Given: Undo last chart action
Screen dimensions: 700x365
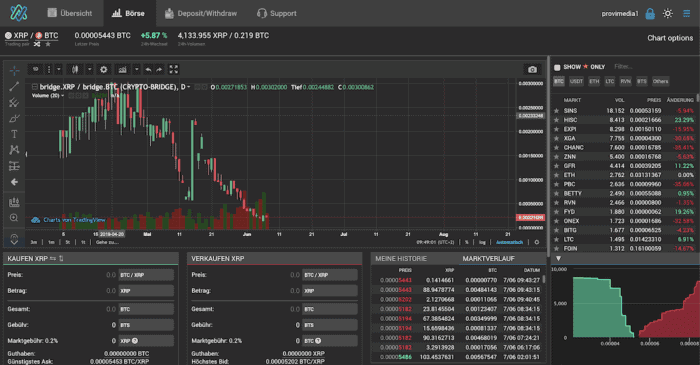Looking at the screenshot, I should 148,70.
